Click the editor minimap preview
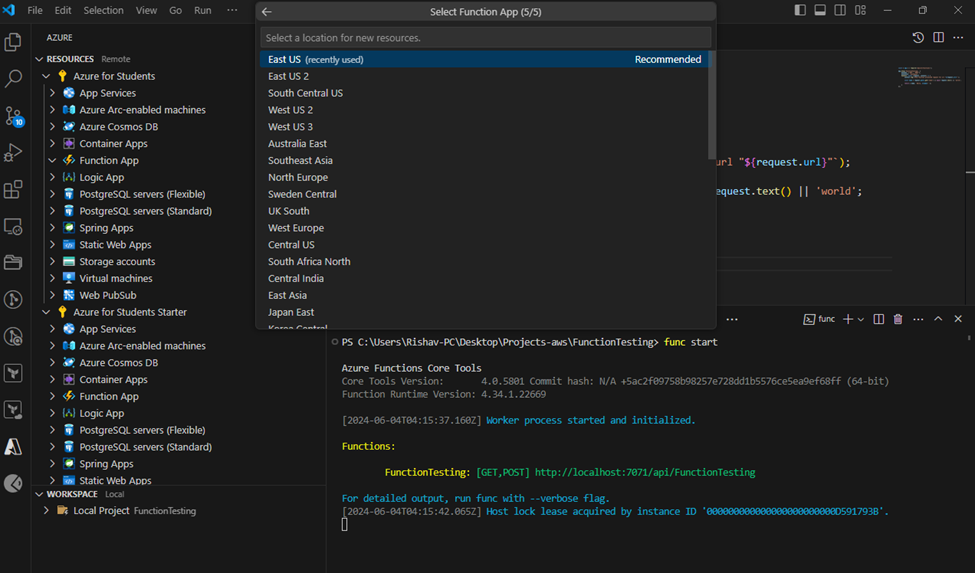The image size is (975, 573). (x=930, y=77)
